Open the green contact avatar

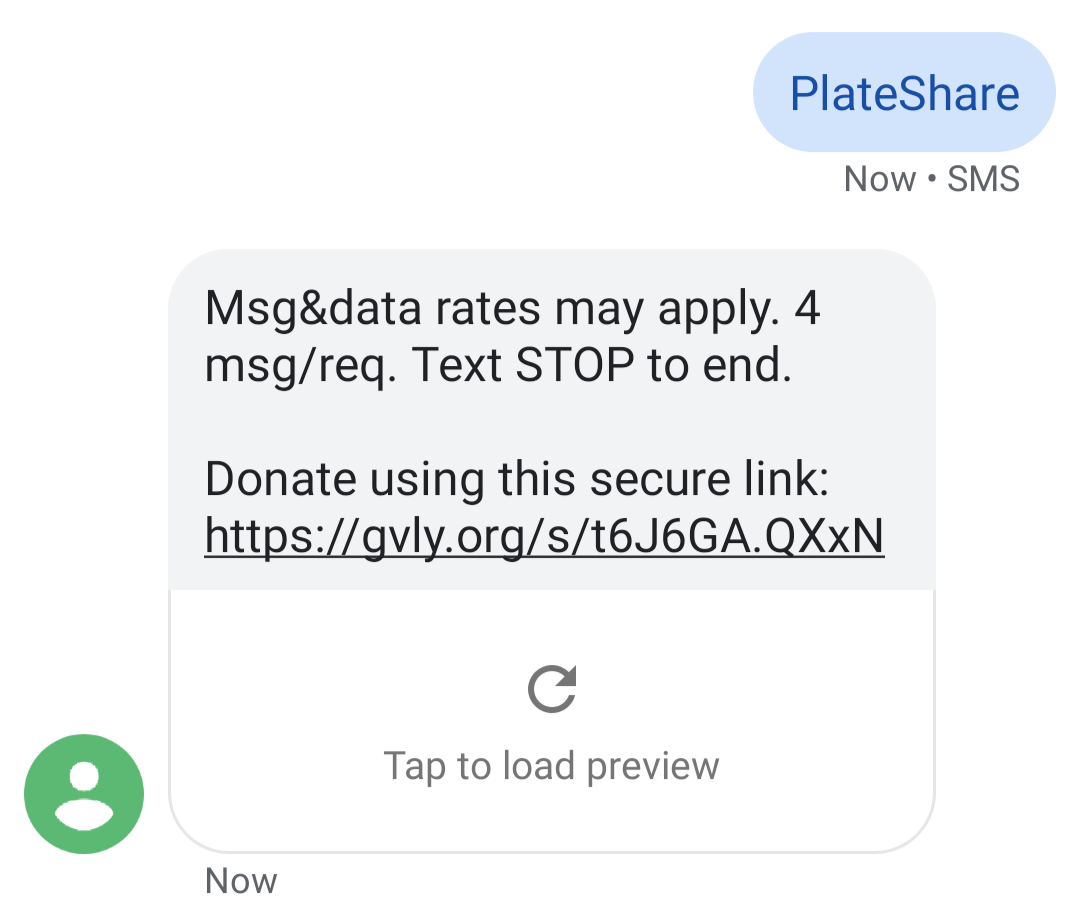tap(84, 793)
